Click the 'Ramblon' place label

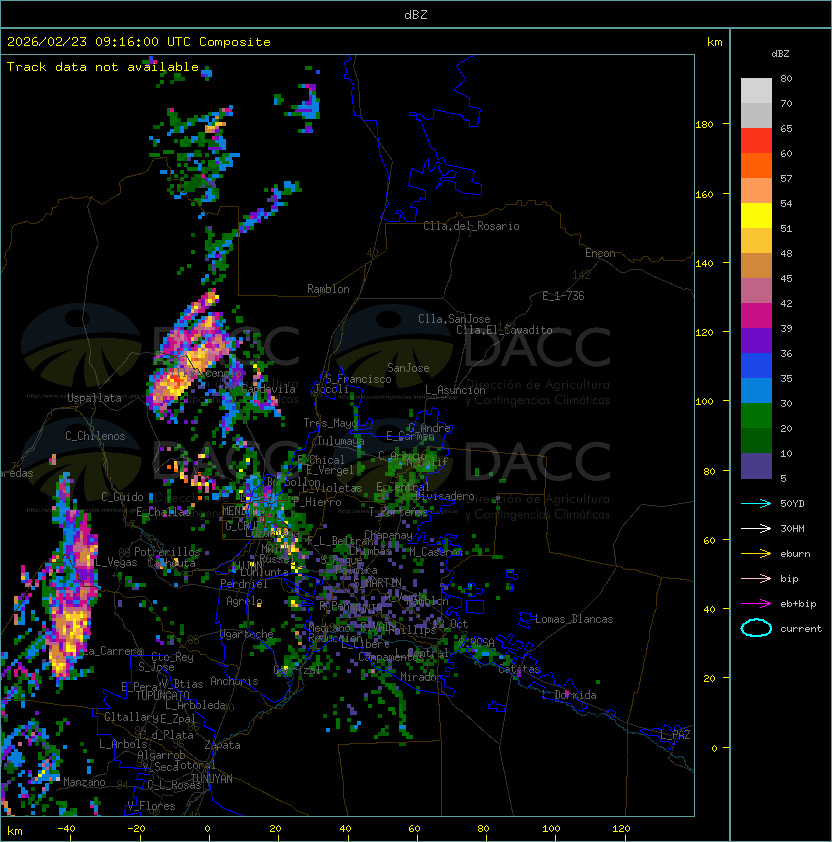pyautogui.click(x=328, y=289)
